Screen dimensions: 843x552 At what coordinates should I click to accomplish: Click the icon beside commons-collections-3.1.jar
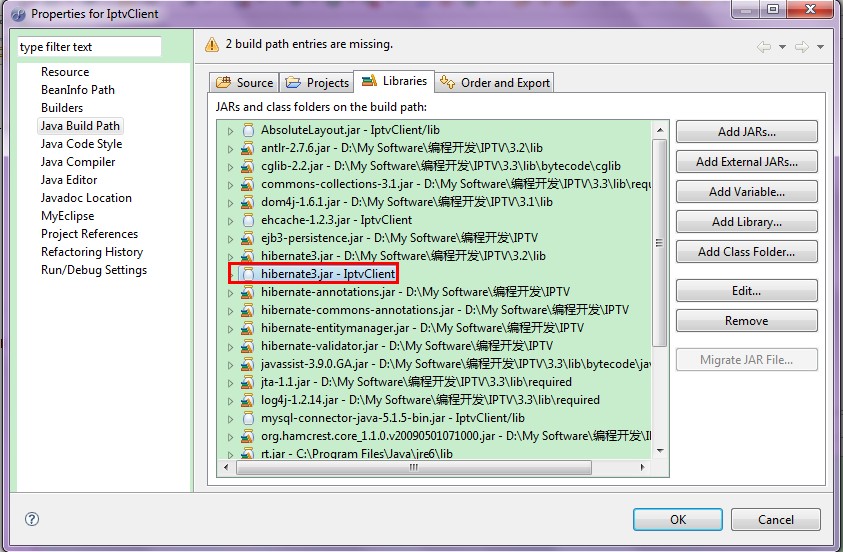click(x=248, y=184)
